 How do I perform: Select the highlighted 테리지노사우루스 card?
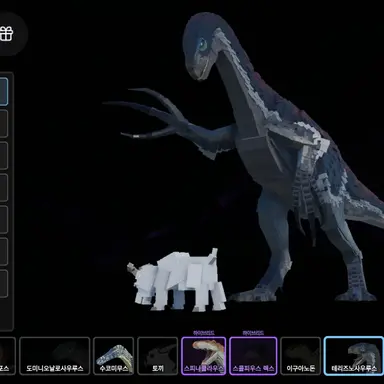(x=354, y=356)
